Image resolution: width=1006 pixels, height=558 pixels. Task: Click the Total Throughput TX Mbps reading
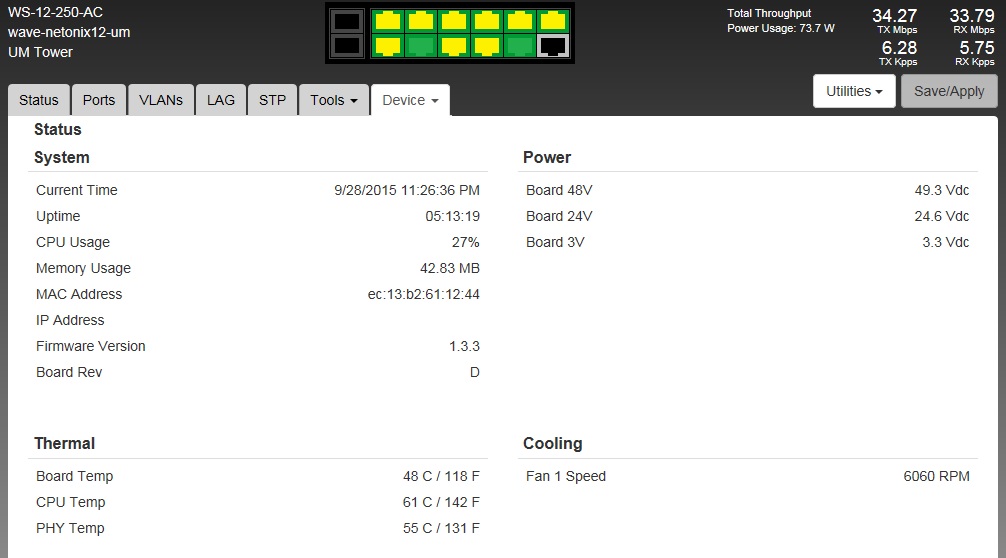tap(894, 16)
